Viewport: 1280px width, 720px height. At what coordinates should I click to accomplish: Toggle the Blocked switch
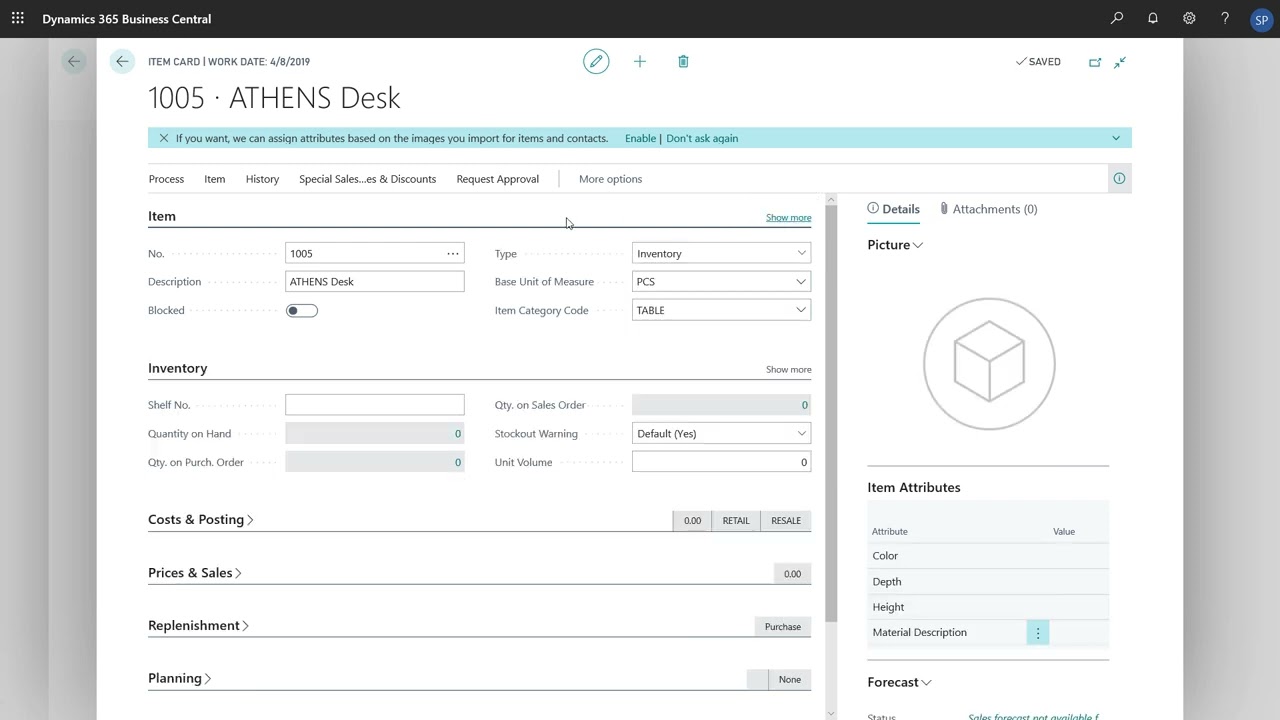pyautogui.click(x=301, y=311)
